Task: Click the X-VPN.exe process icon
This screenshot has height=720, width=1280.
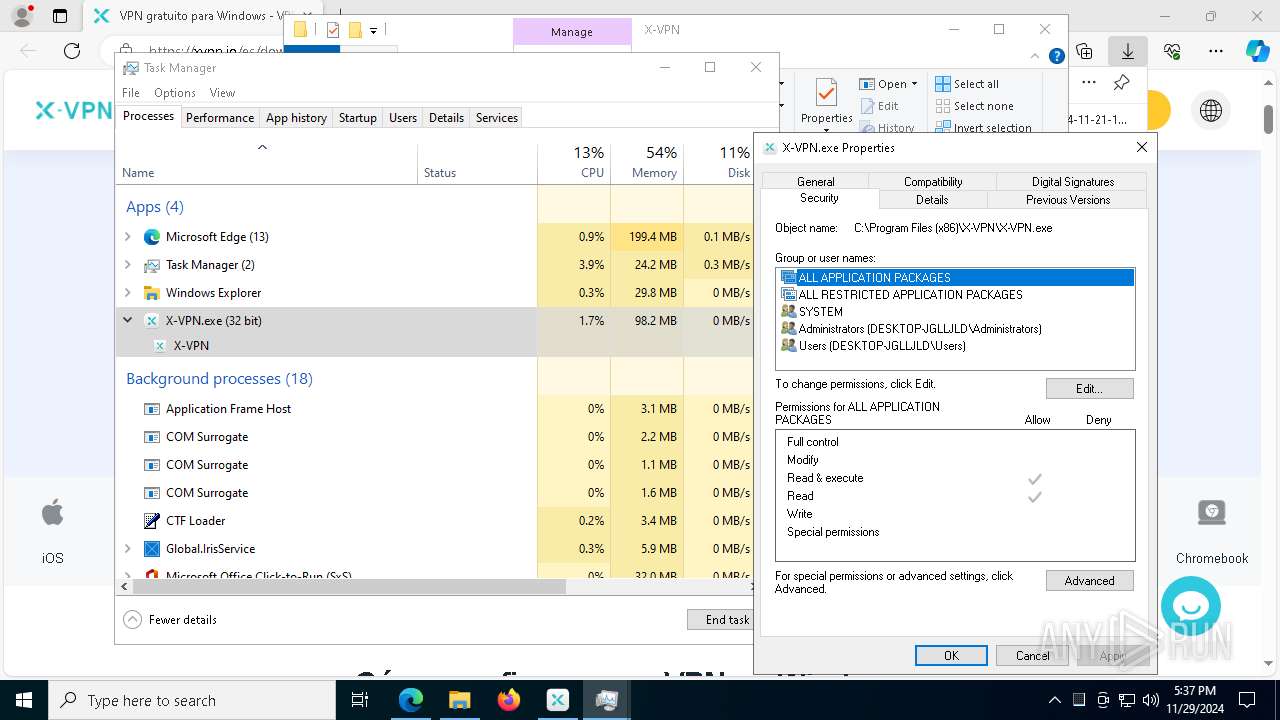Action: [x=152, y=321]
